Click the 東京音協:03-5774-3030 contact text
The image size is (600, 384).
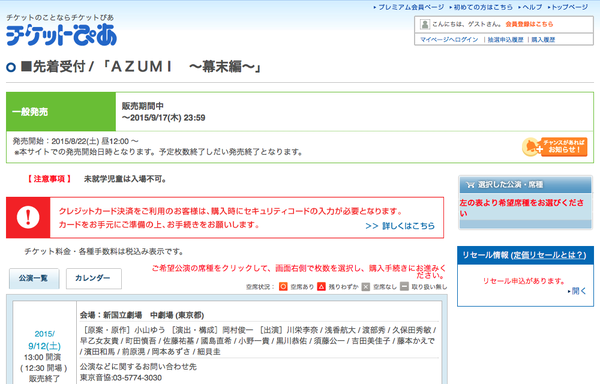coord(121,378)
